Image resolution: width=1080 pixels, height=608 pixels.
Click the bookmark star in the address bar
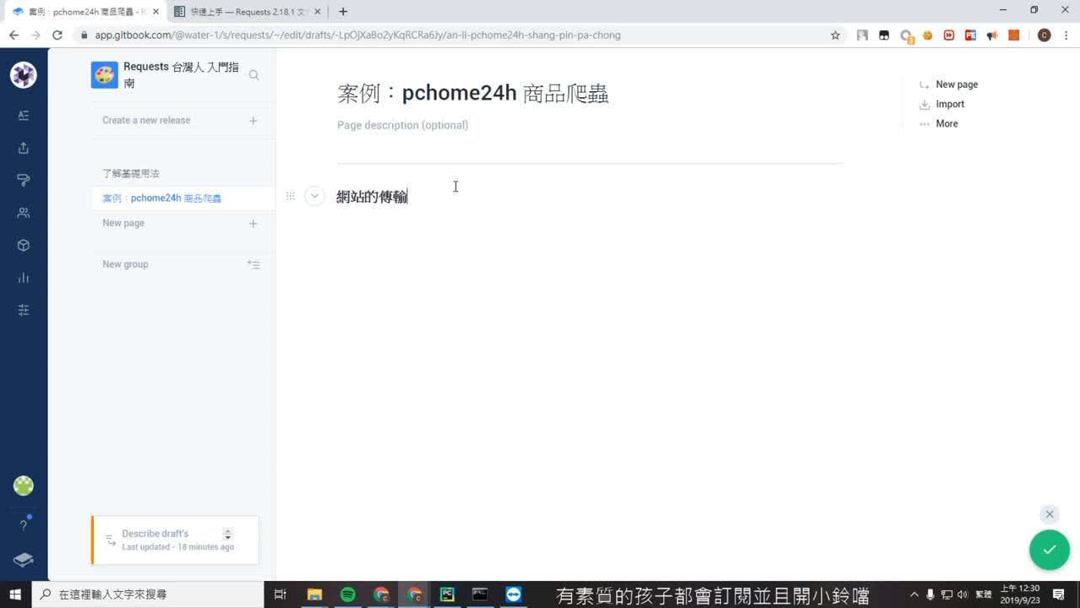835,34
